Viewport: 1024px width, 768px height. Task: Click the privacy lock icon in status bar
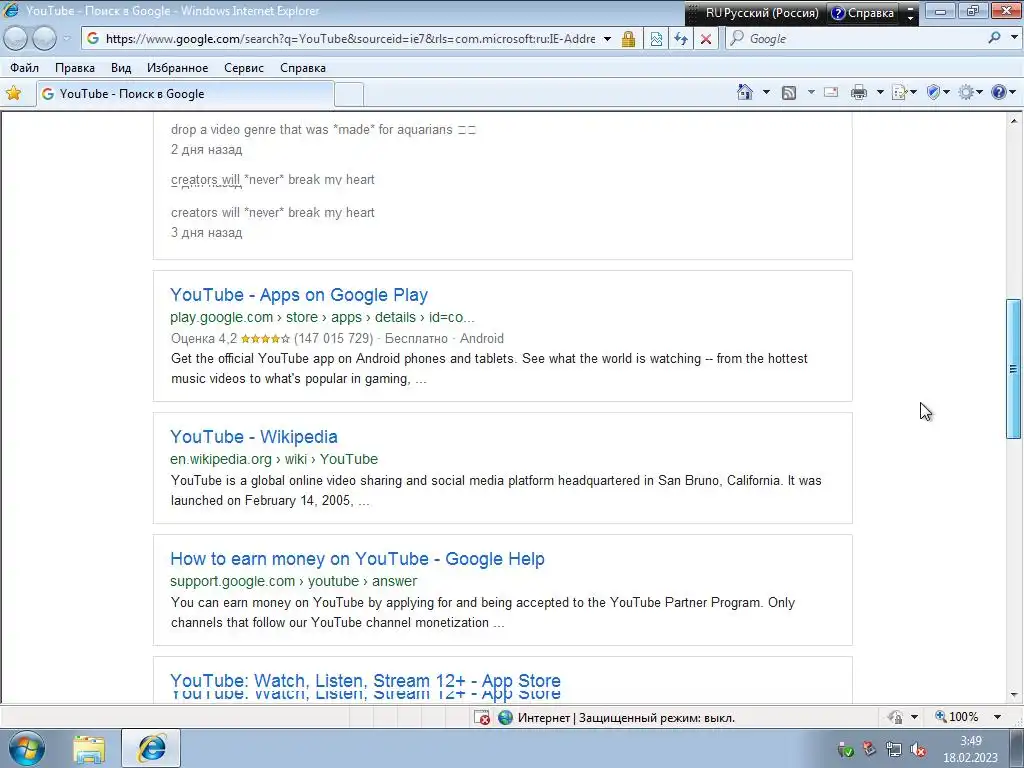[895, 717]
